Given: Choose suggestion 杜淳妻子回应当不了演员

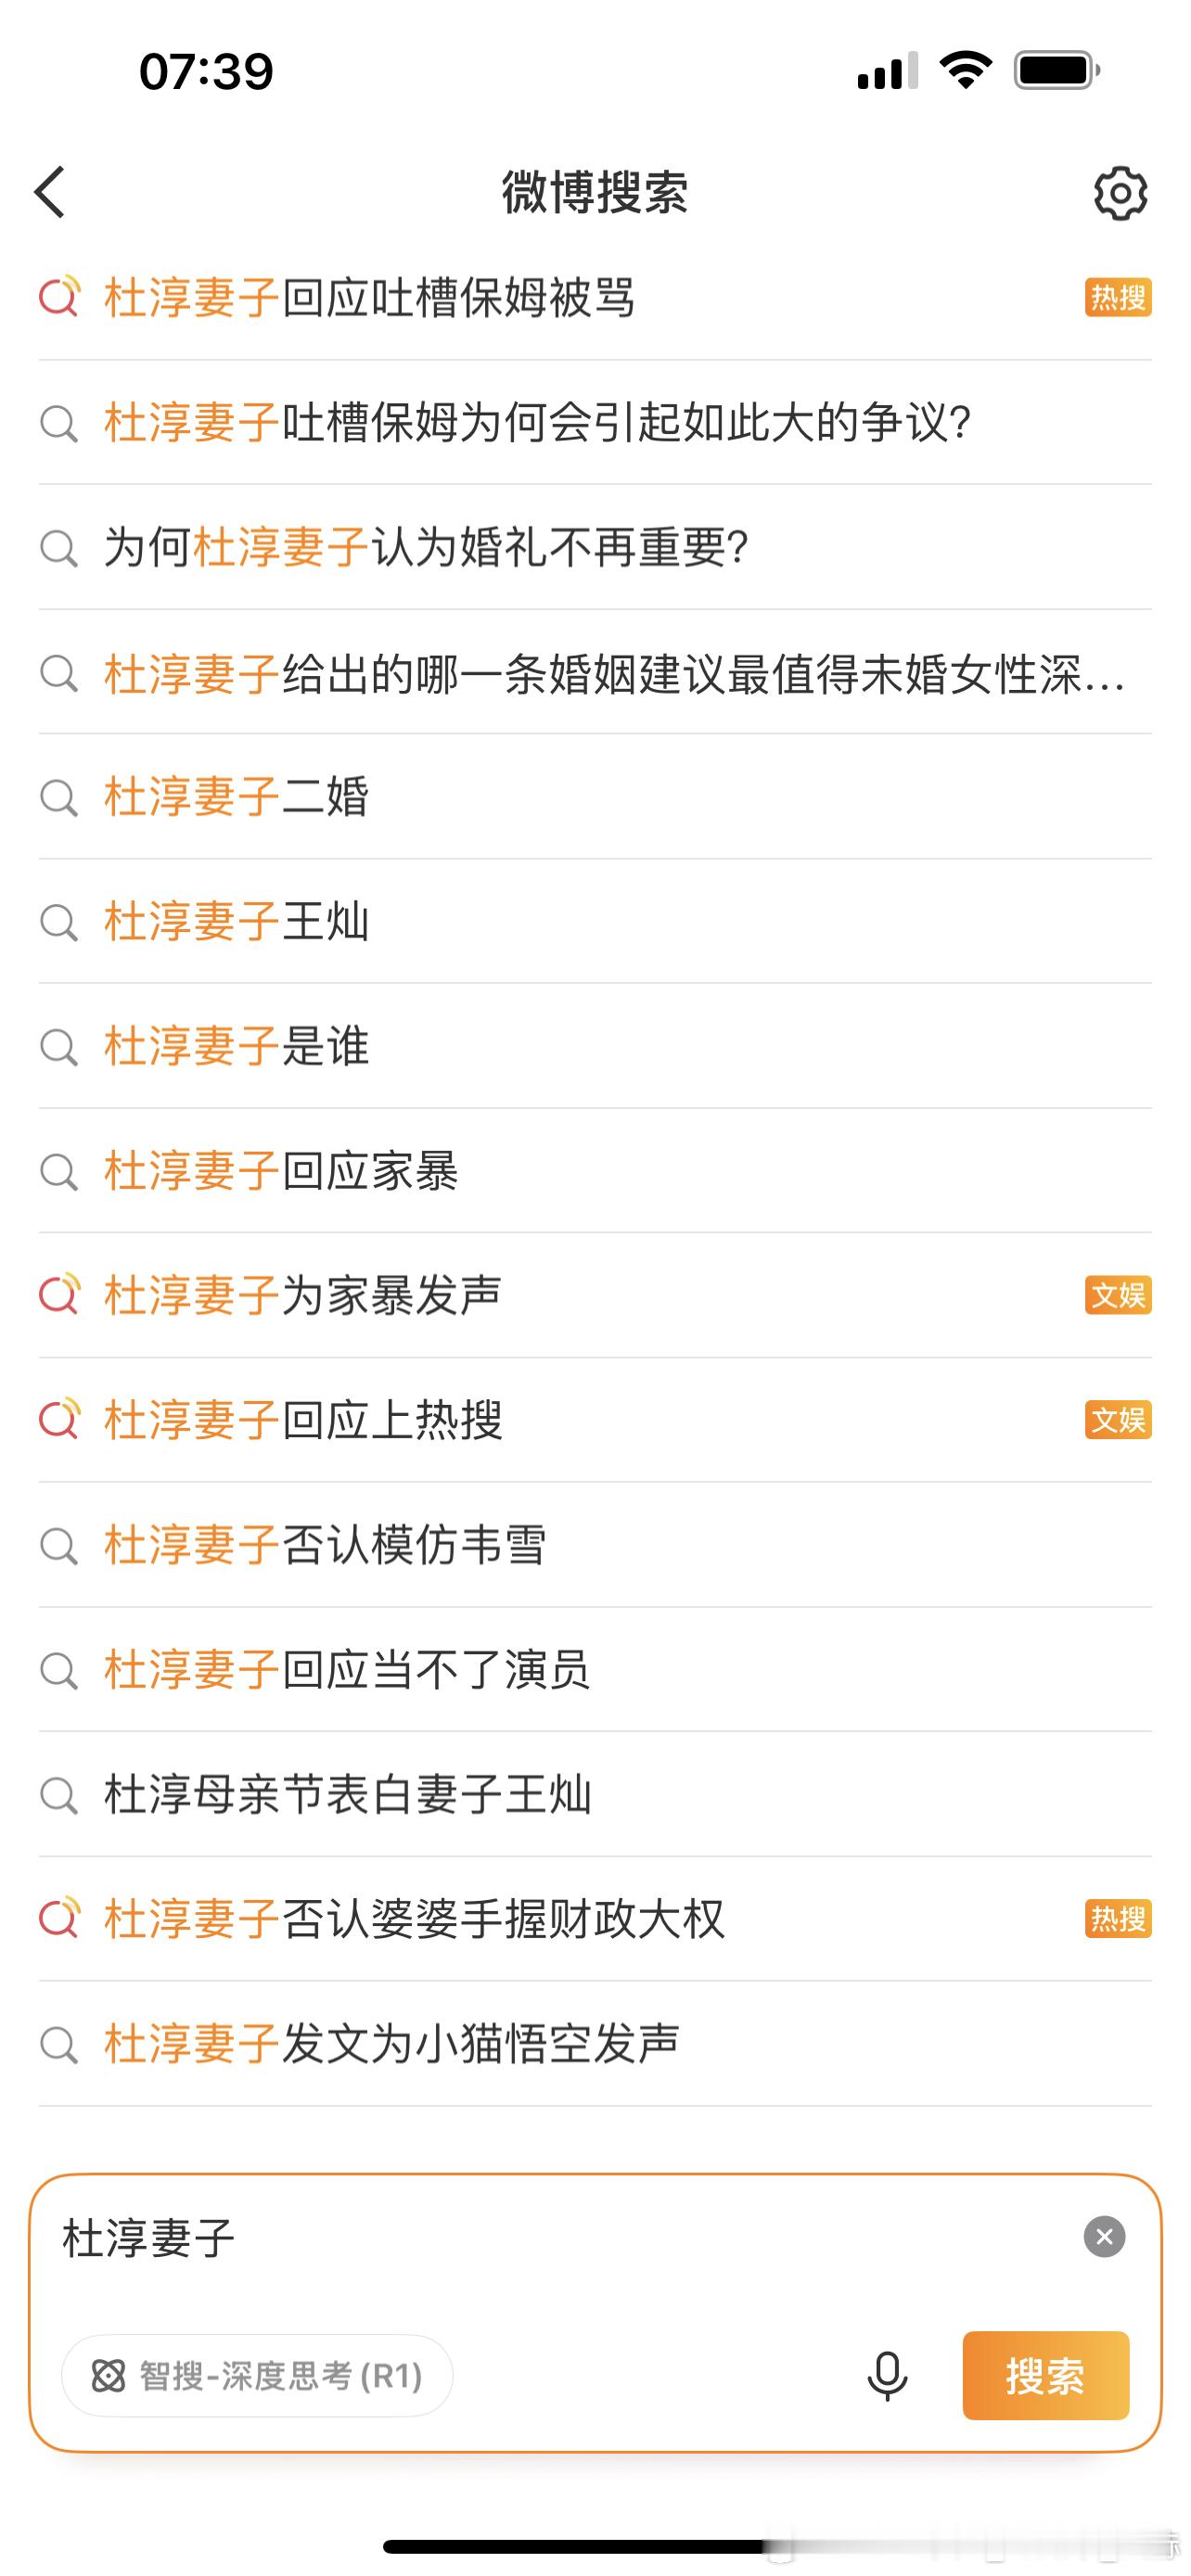Looking at the screenshot, I should point(595,1670).
